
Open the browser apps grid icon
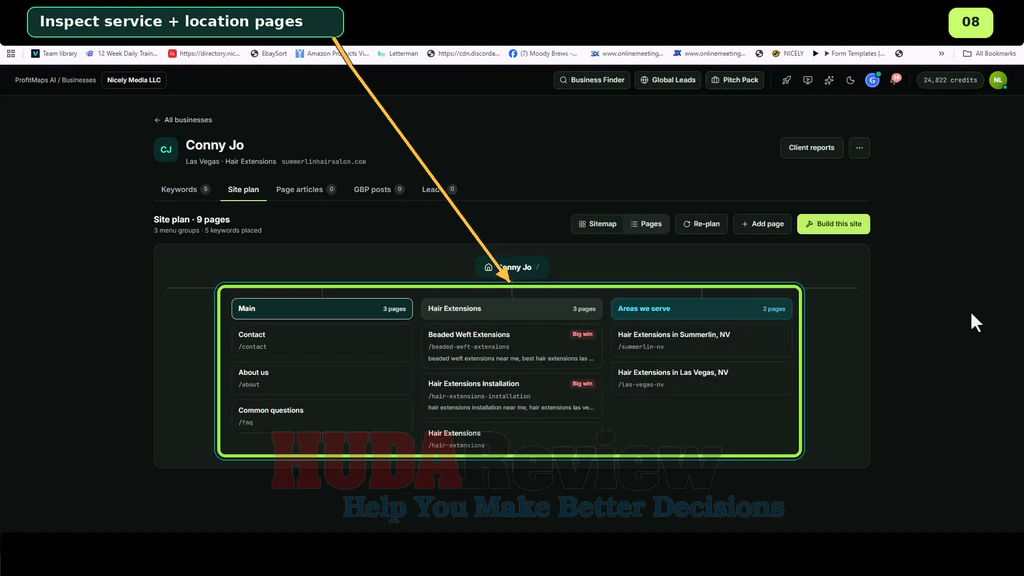[x=10, y=54]
